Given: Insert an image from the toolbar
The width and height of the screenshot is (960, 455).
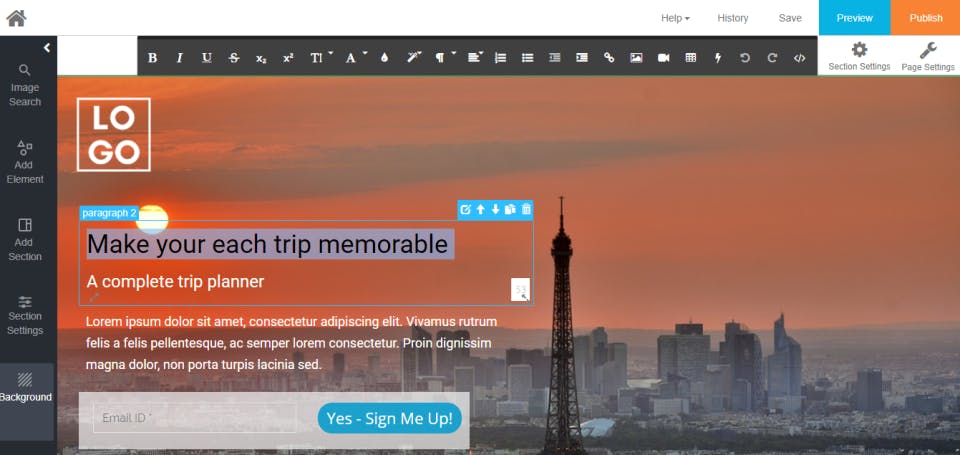Looking at the screenshot, I should pyautogui.click(x=636, y=58).
